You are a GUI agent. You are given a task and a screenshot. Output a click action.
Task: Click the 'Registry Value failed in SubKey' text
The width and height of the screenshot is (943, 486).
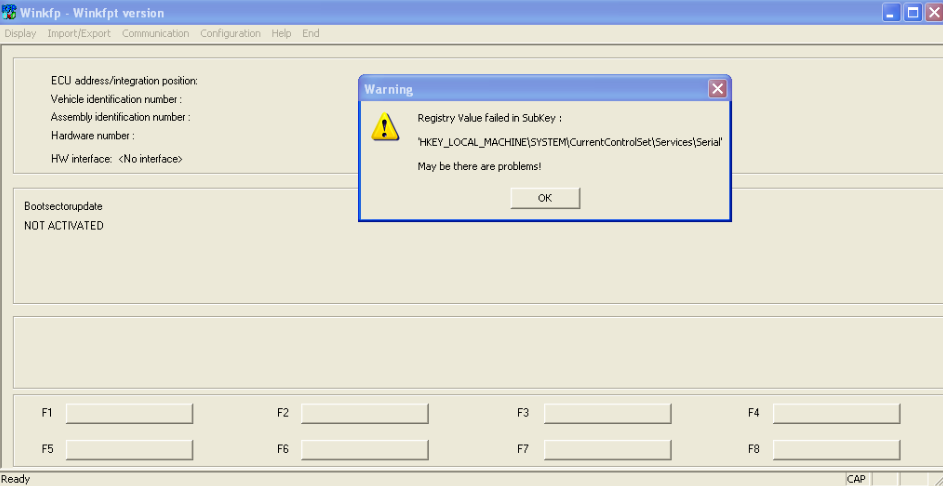click(490, 118)
